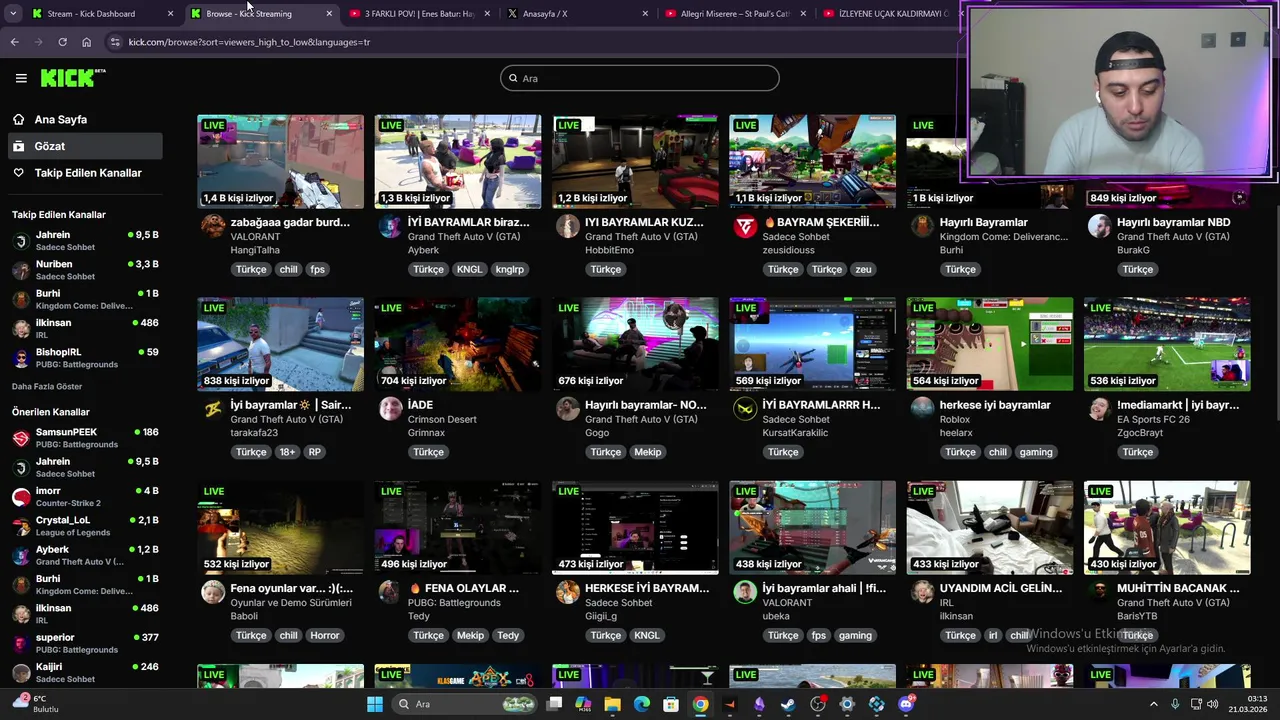Select the Mekip tag under Gogo
The height and width of the screenshot is (720, 1280).
pos(648,452)
